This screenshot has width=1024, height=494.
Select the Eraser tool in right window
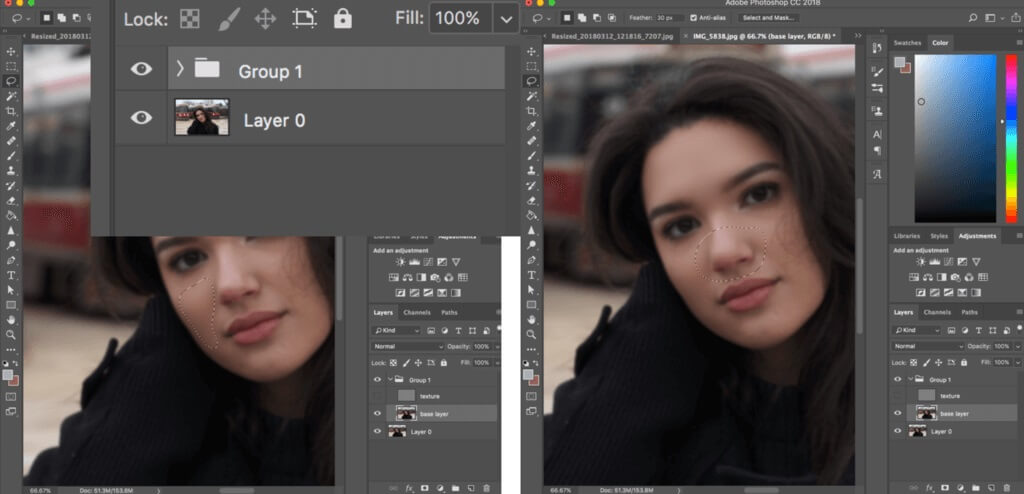point(532,201)
